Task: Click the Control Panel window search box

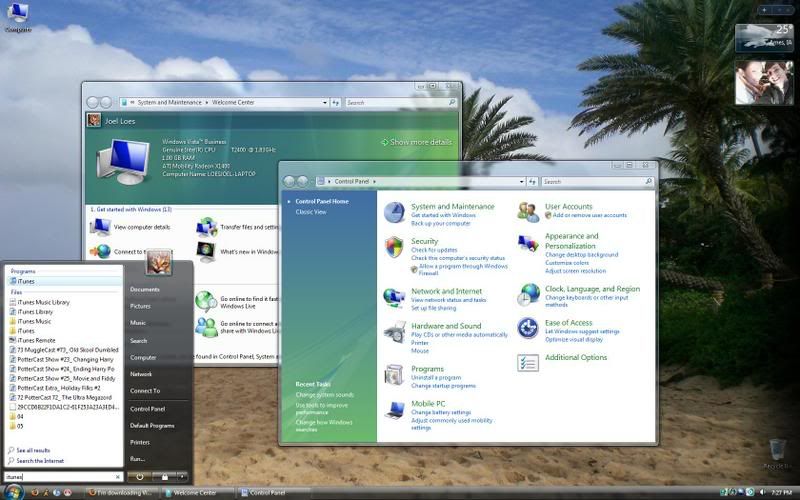Action: 597,182
